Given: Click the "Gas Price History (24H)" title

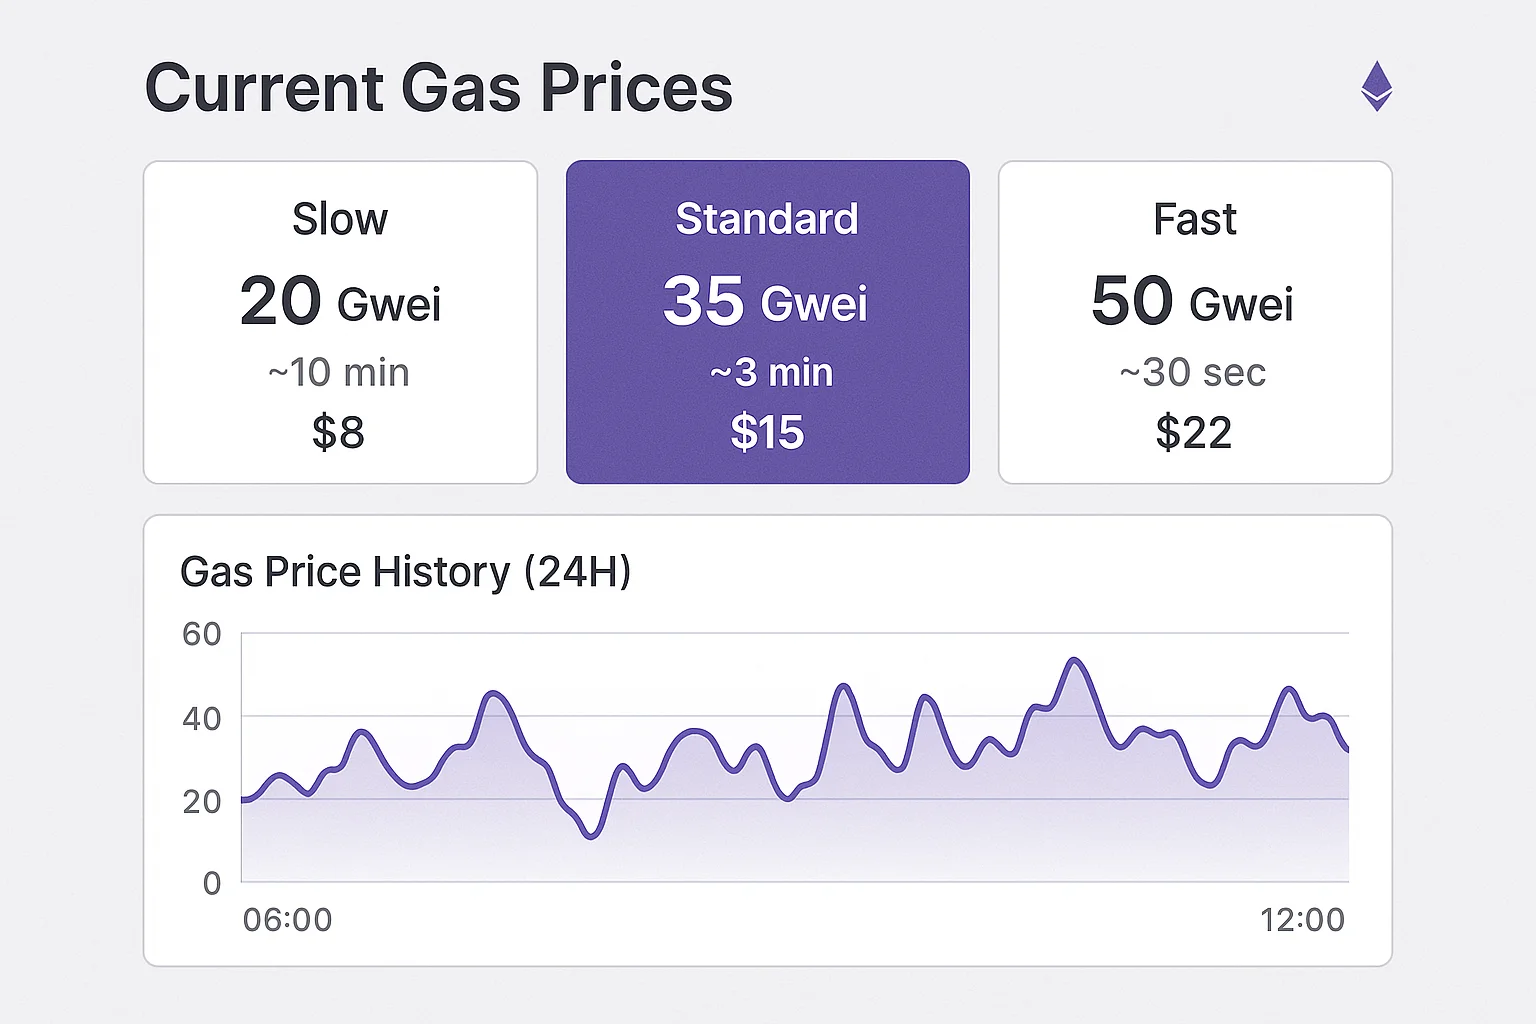Looking at the screenshot, I should tap(405, 572).
